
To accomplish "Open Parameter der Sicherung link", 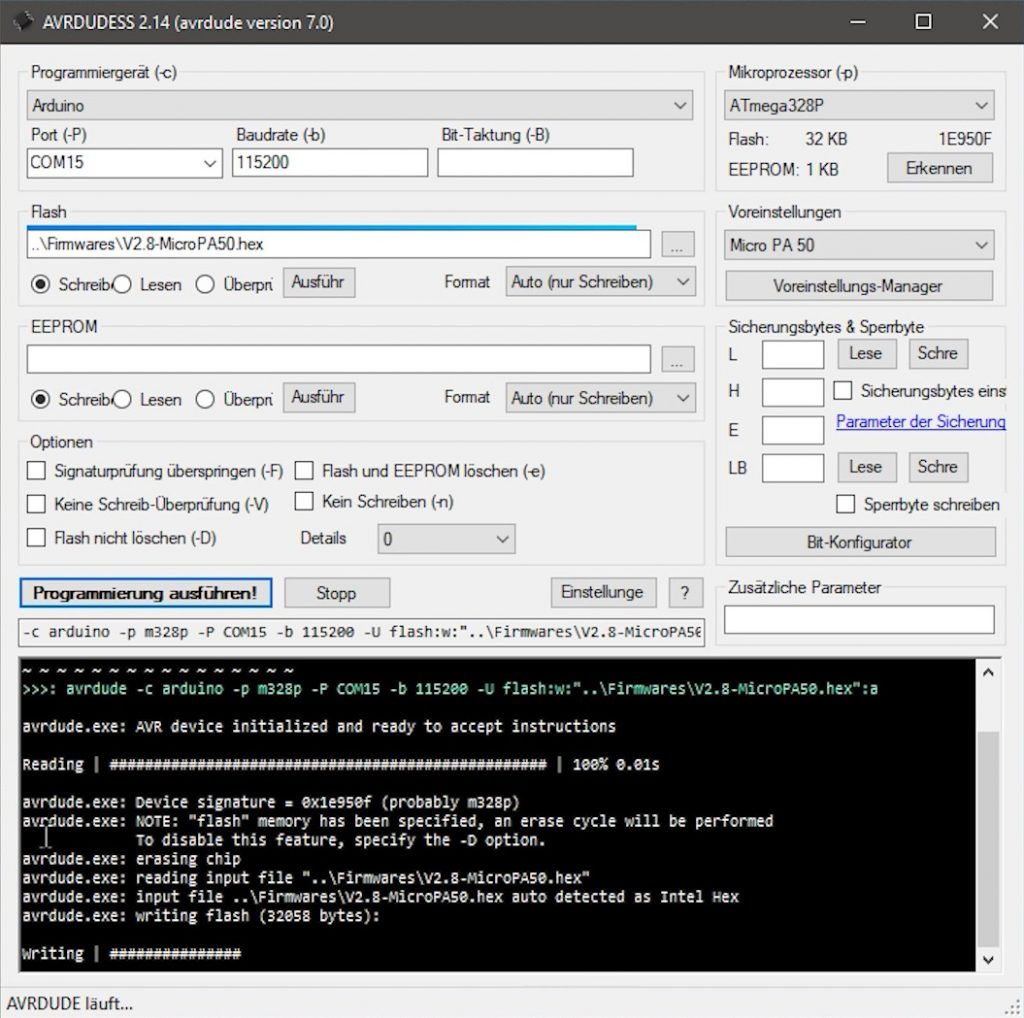I will click(x=920, y=422).
